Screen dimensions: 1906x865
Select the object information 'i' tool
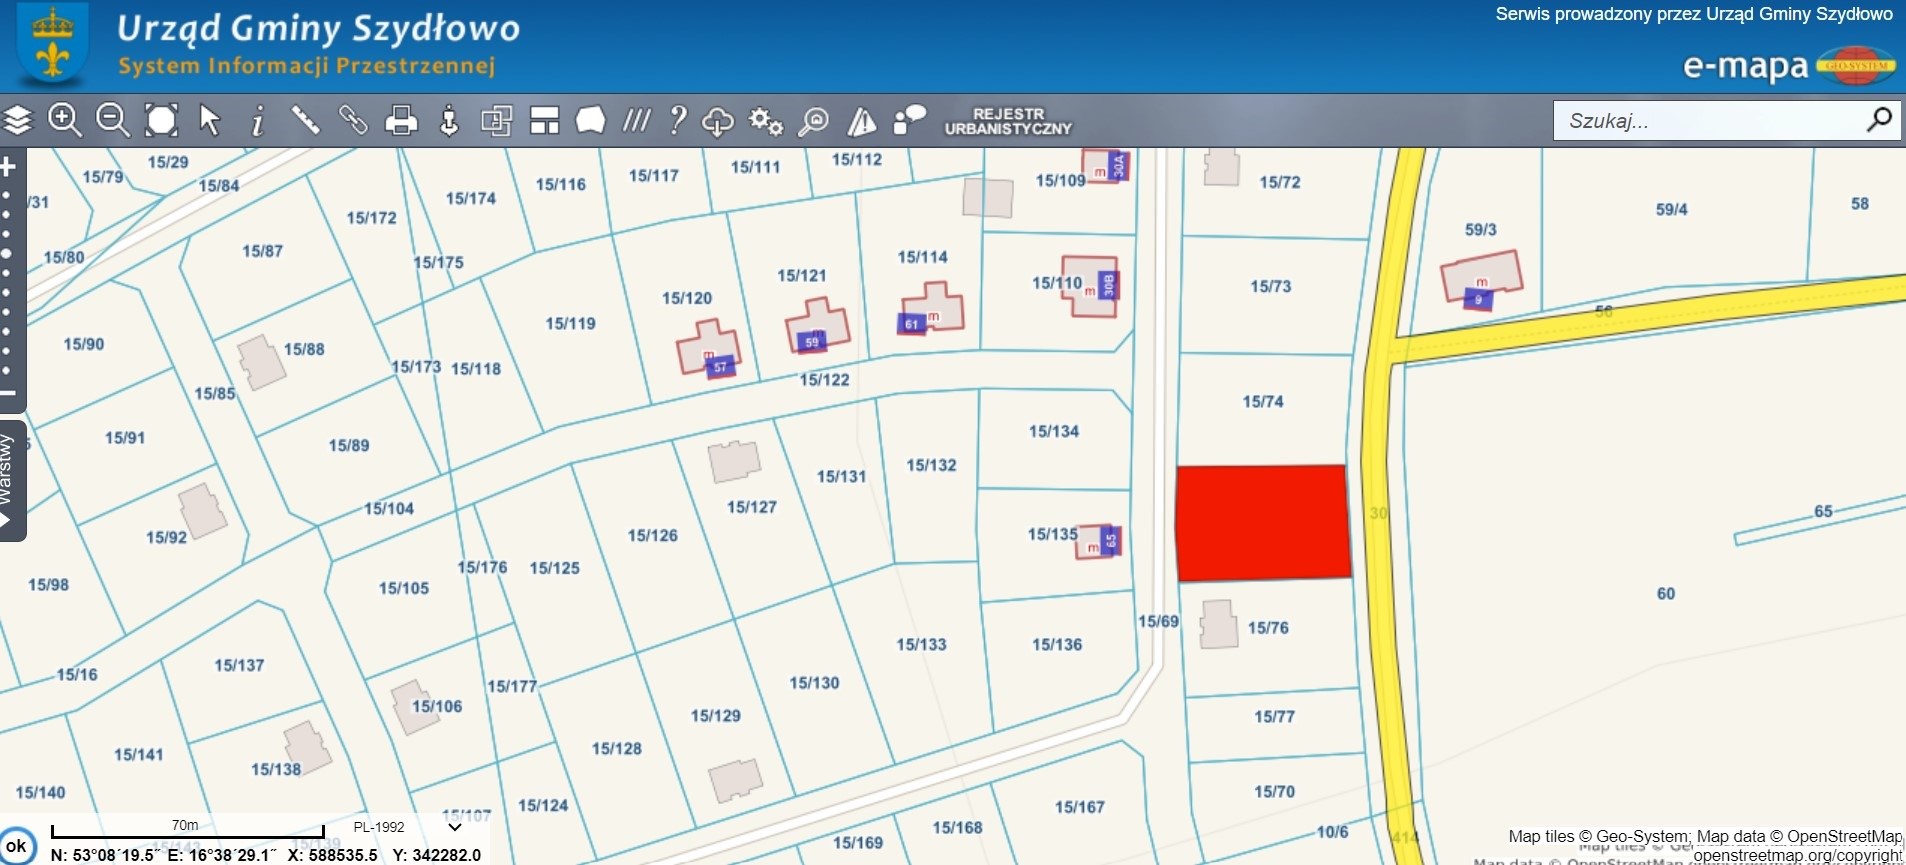(257, 121)
